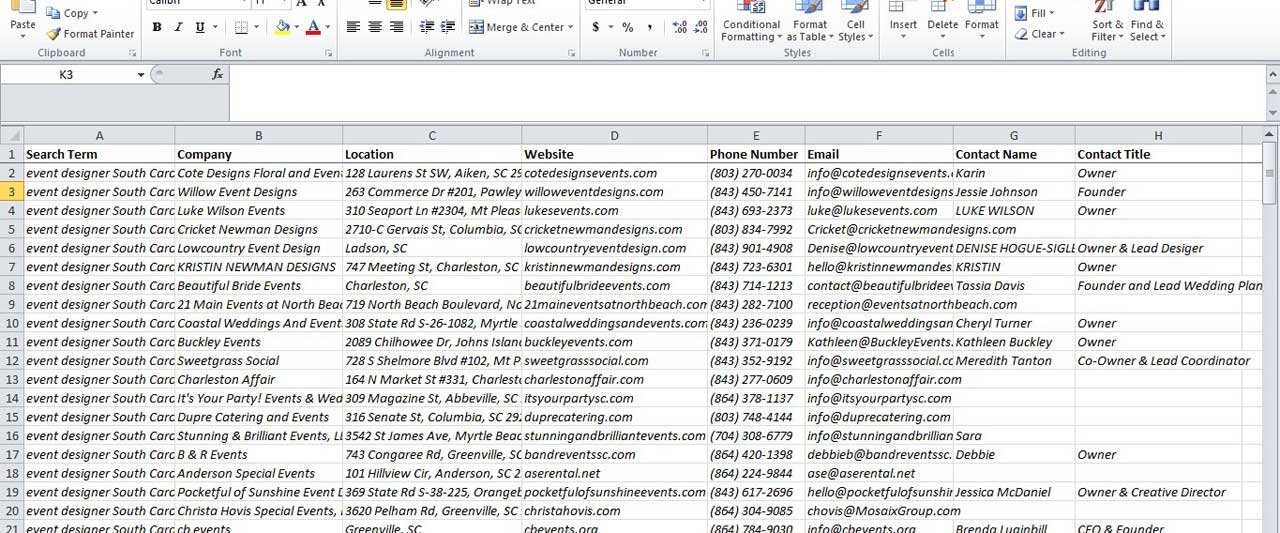Open font color dropdown arrow
Image resolution: width=1280 pixels, height=533 pixels.
[x=328, y=27]
